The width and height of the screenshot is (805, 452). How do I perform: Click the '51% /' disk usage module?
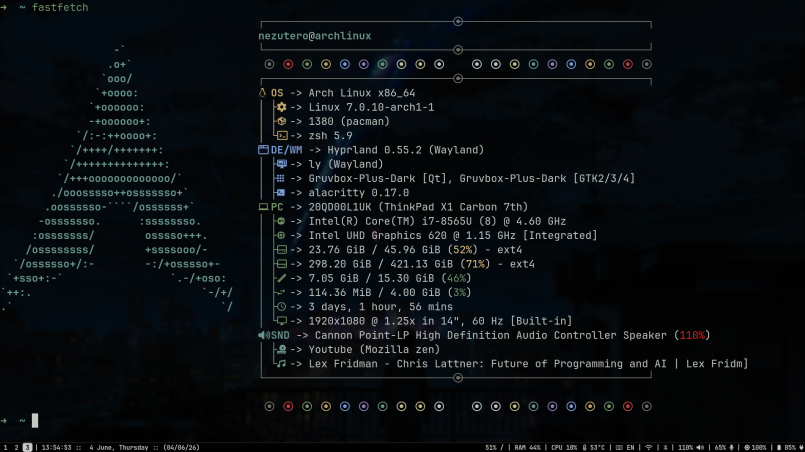[x=494, y=447]
